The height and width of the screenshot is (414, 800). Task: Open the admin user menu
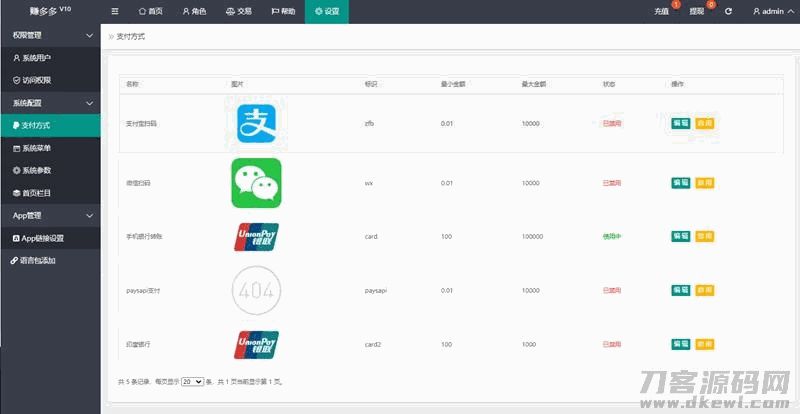[767, 11]
